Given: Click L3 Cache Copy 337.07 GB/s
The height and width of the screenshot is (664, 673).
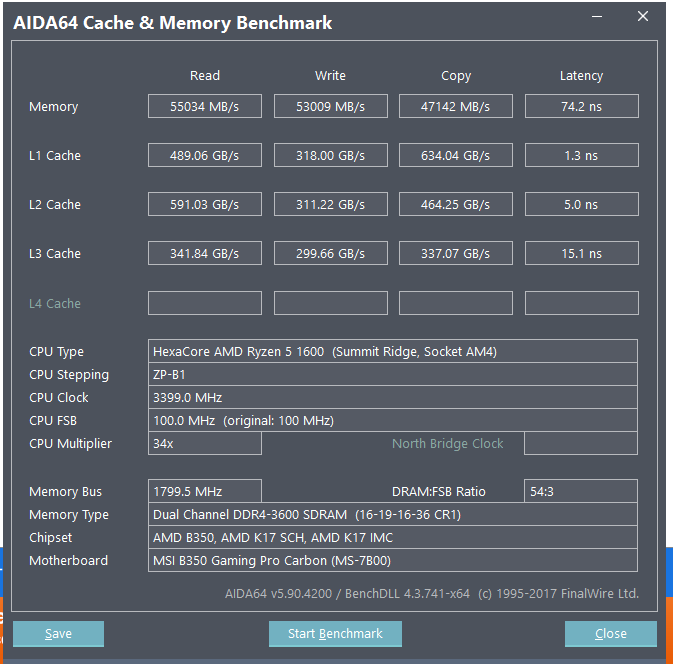Looking at the screenshot, I should pyautogui.click(x=455, y=253).
